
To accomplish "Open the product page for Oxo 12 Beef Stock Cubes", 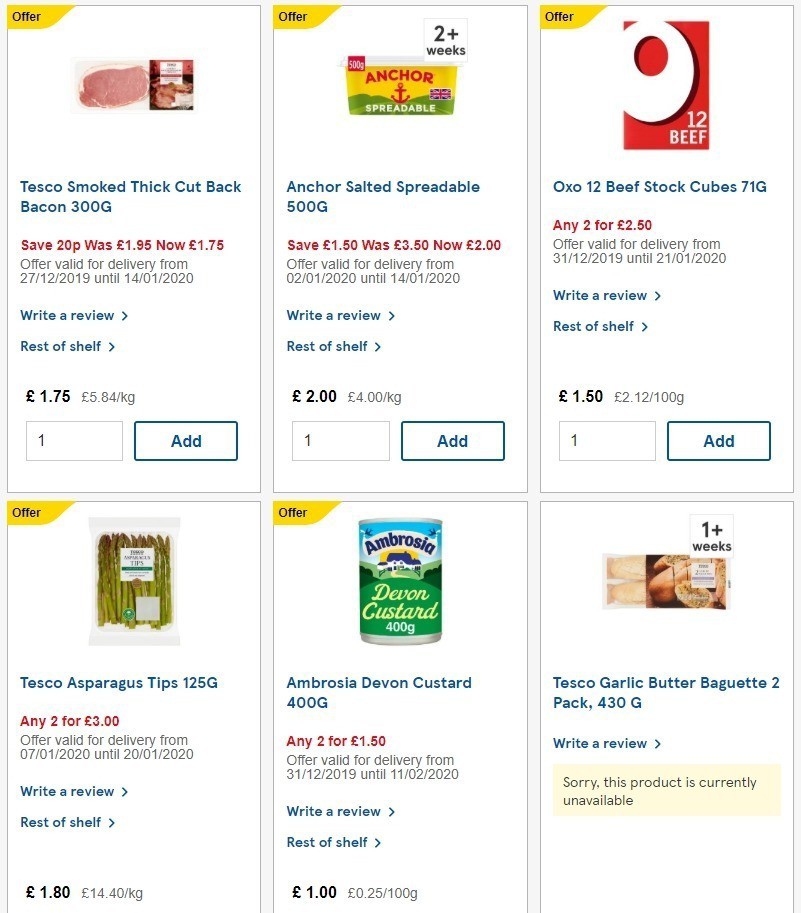I will coord(661,186).
